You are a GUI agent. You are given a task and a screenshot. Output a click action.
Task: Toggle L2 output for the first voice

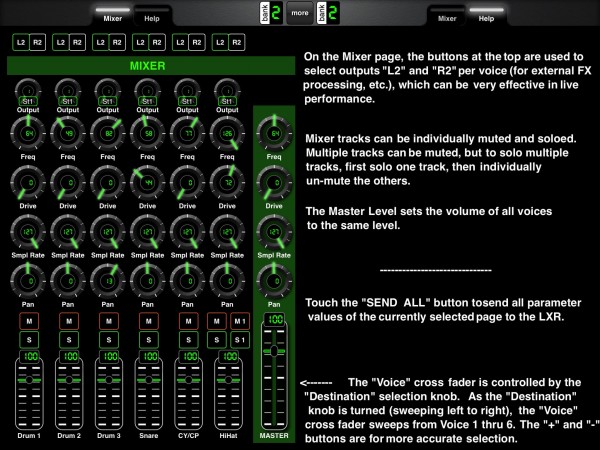[21, 42]
